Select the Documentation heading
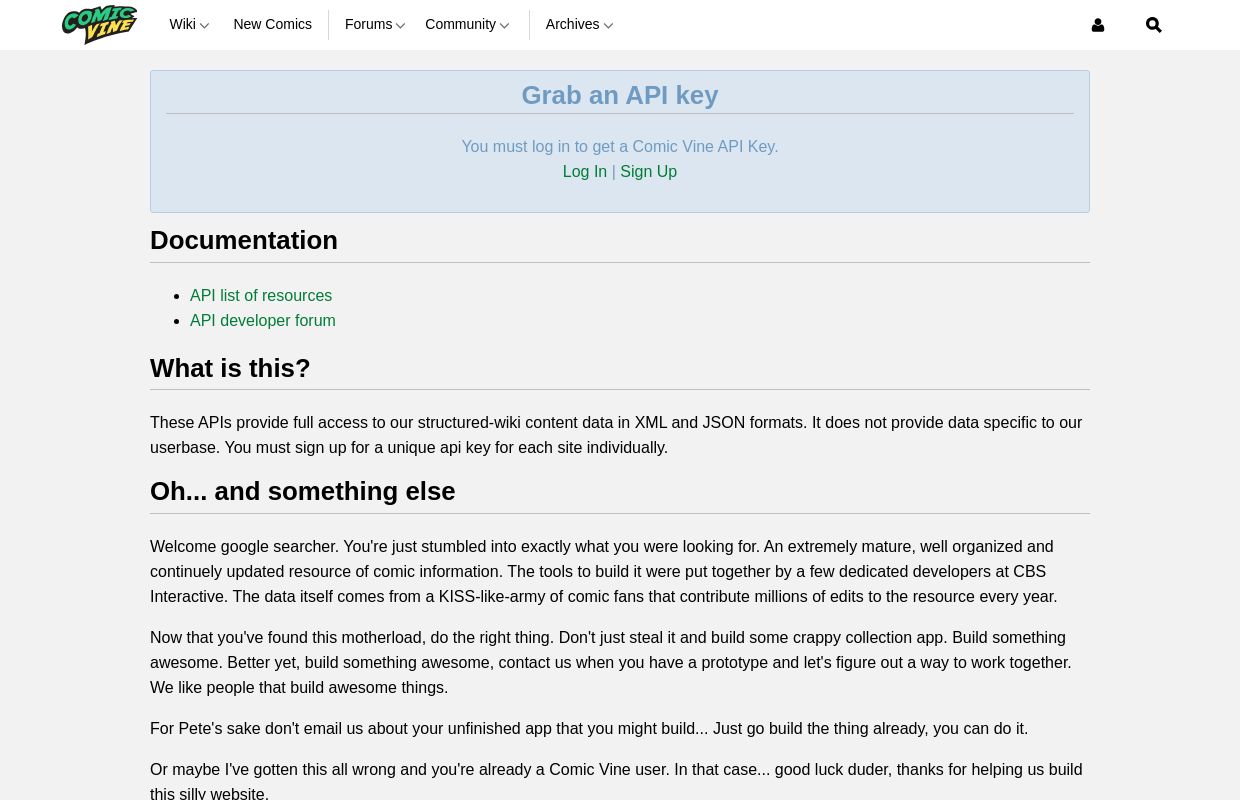Image resolution: width=1240 pixels, height=800 pixels. coord(244,240)
